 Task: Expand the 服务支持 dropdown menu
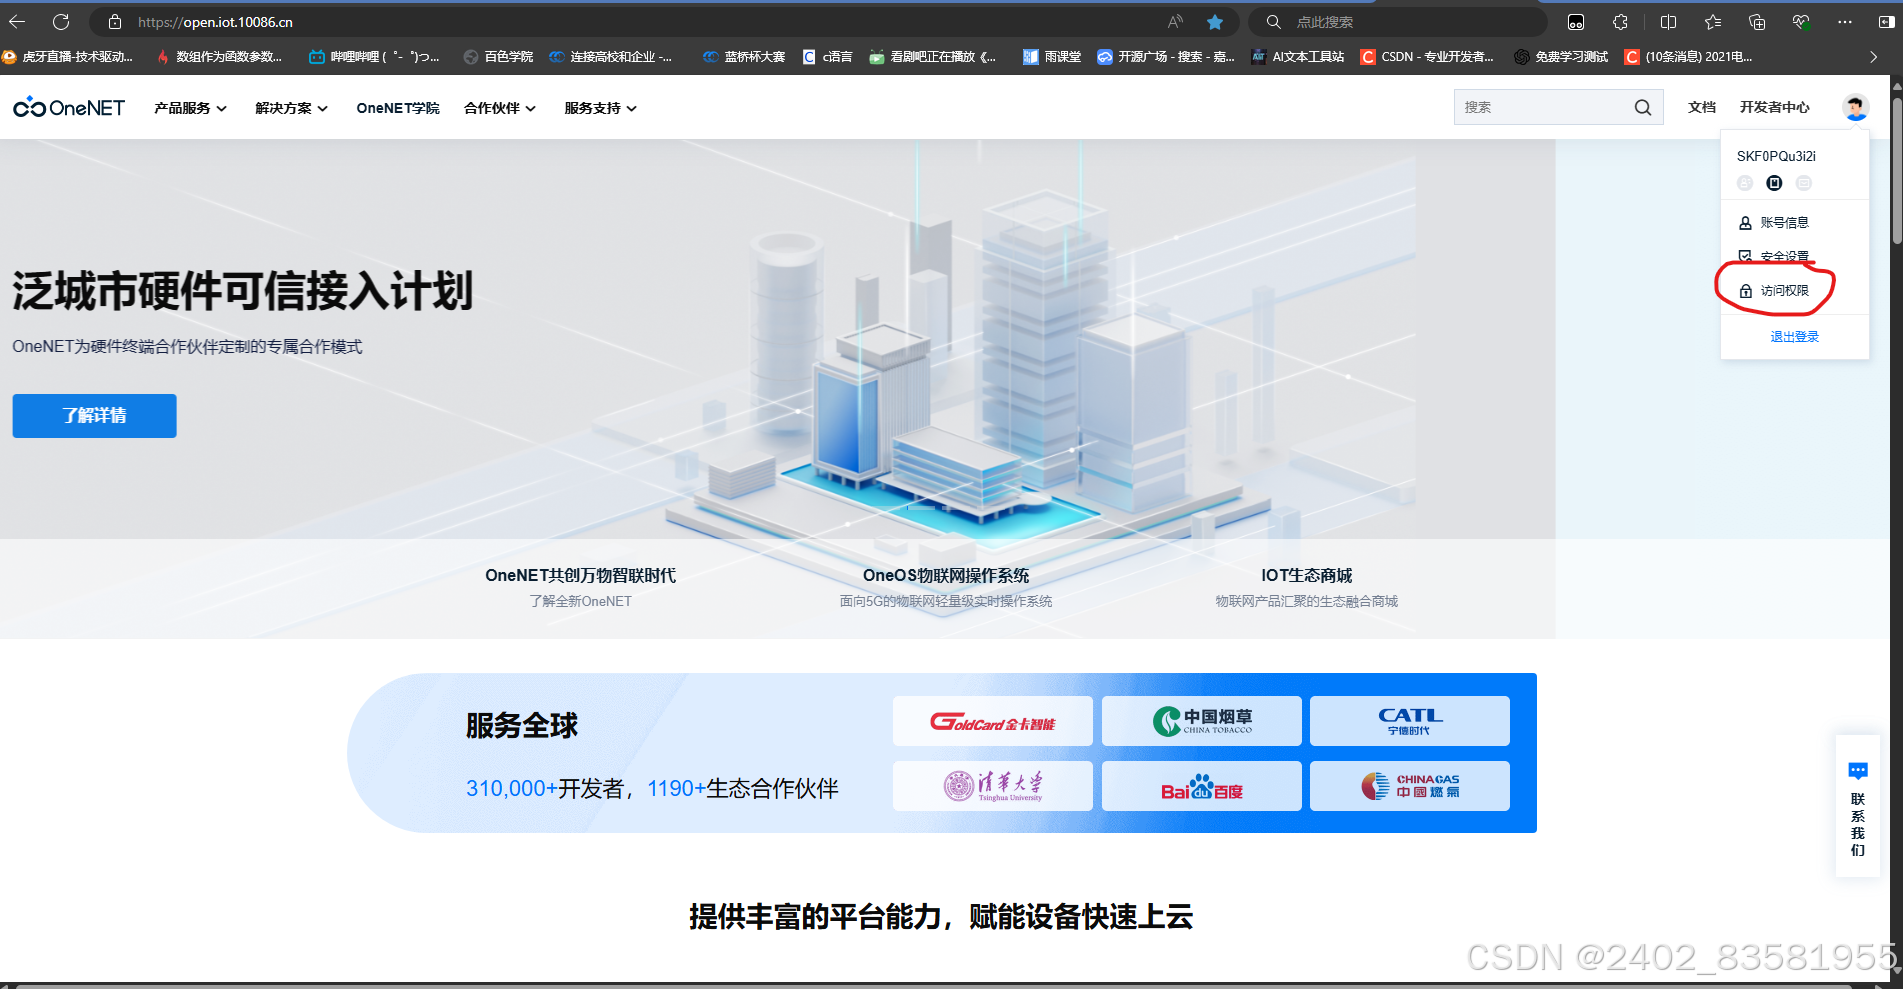(600, 108)
